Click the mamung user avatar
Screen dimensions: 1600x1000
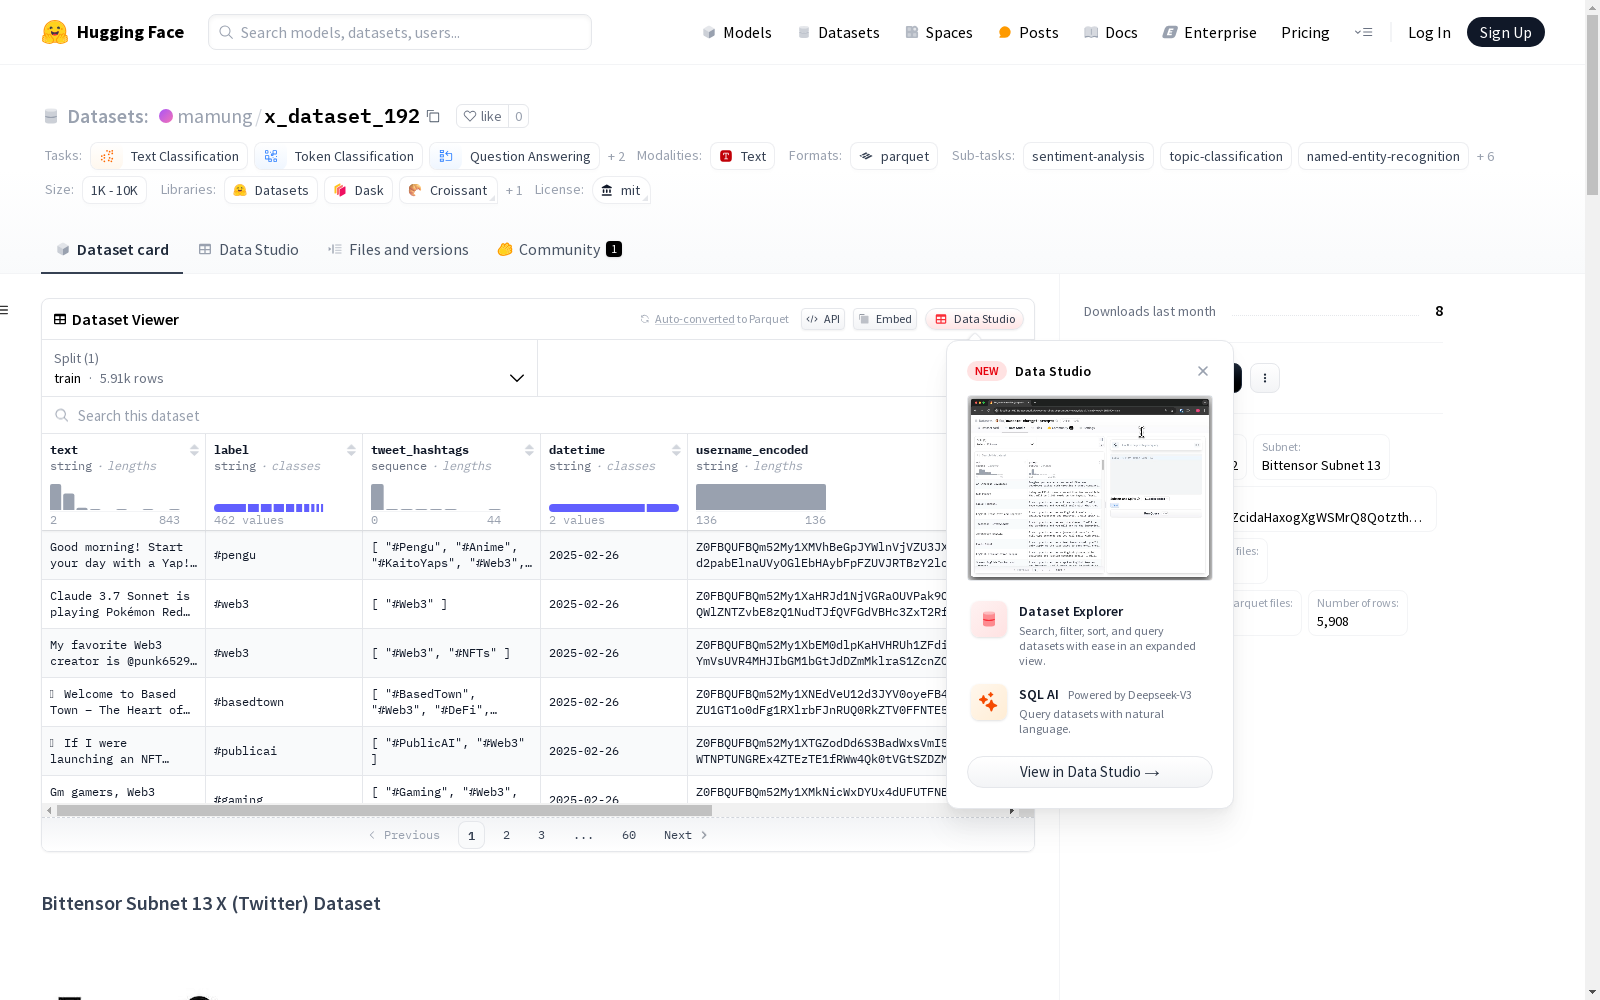tap(166, 116)
